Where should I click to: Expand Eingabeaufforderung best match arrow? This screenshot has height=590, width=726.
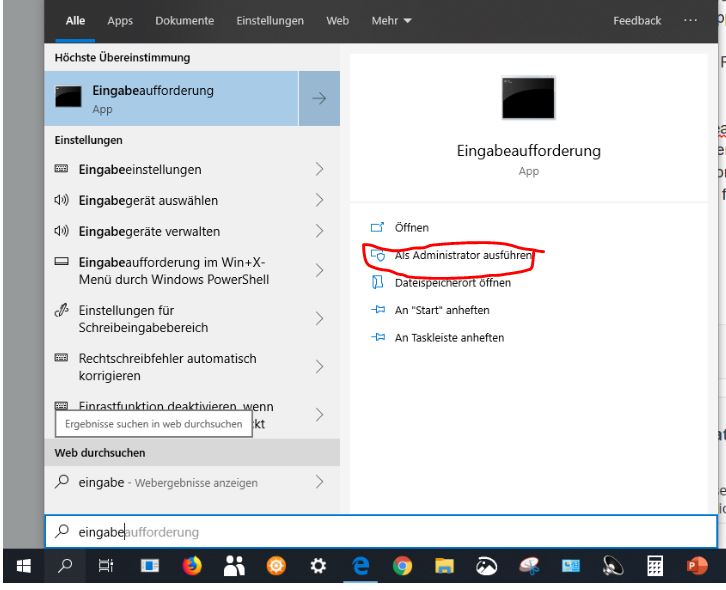coord(319,98)
